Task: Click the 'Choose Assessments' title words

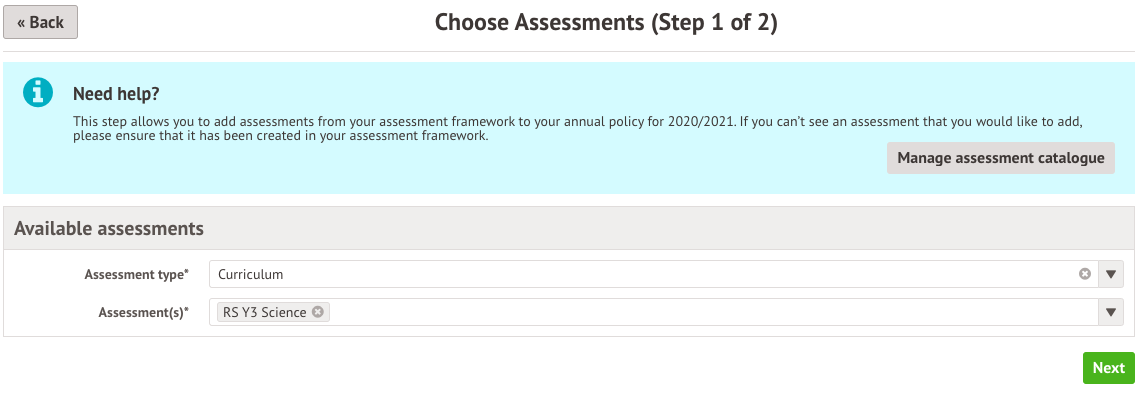Action: click(x=539, y=23)
